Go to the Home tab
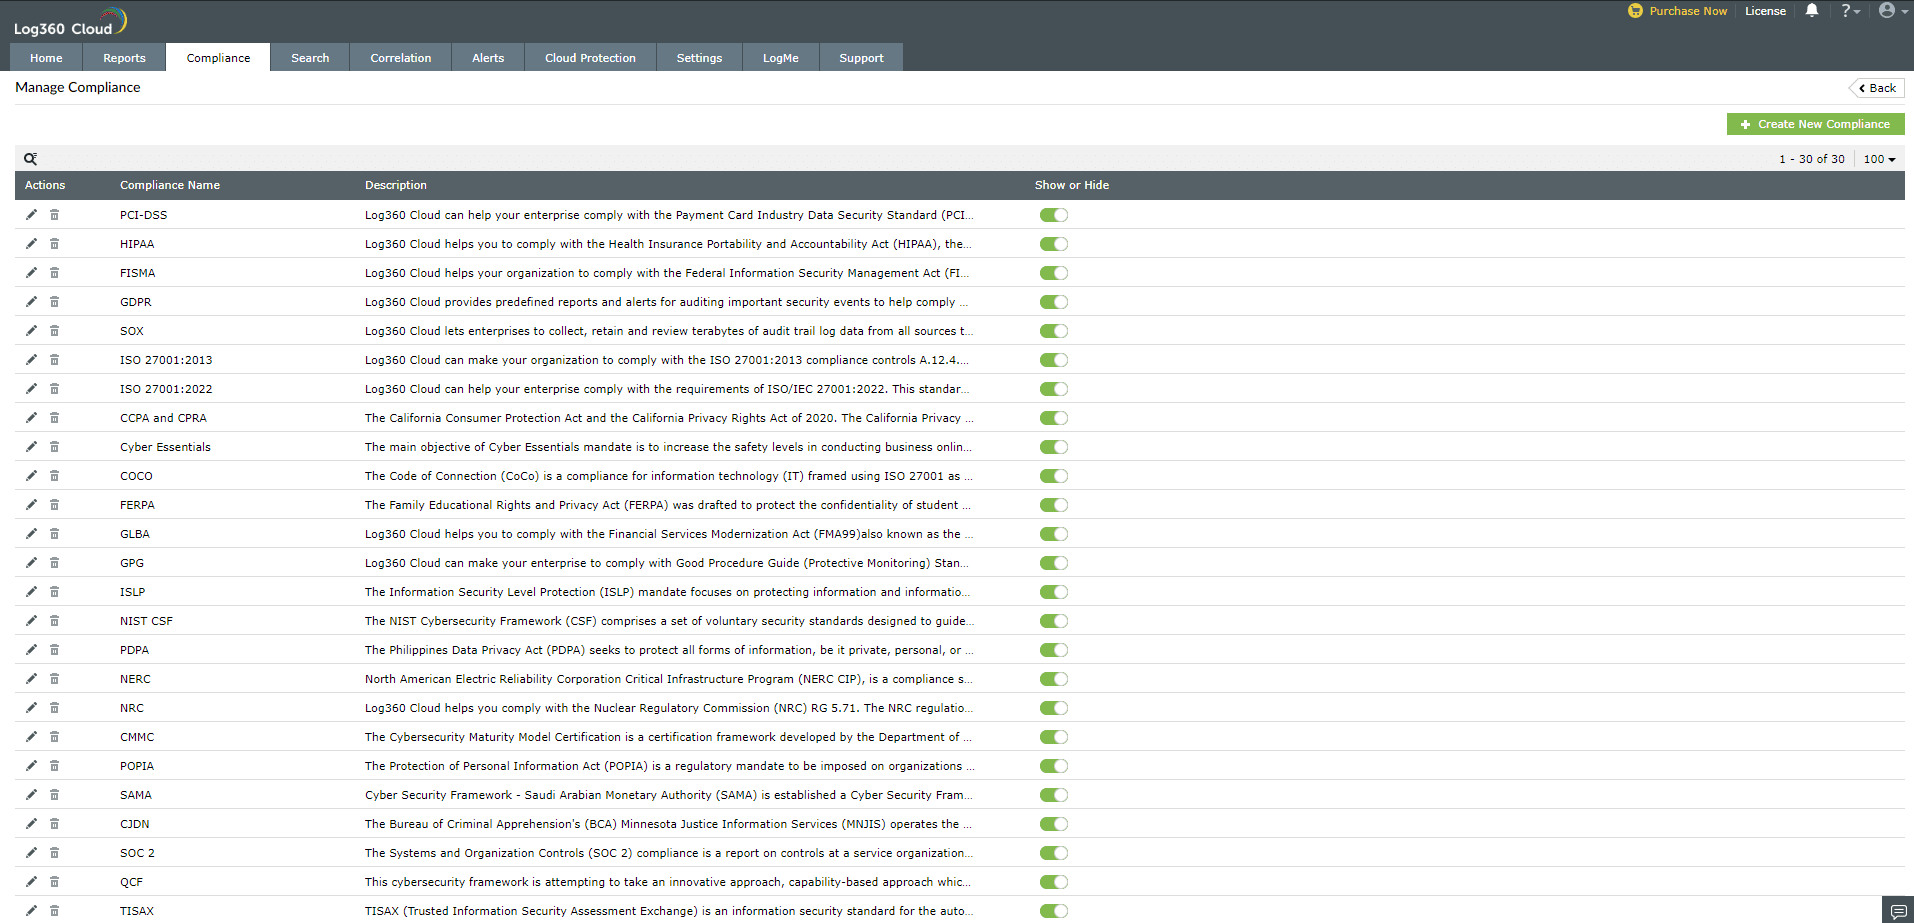 tap(46, 58)
